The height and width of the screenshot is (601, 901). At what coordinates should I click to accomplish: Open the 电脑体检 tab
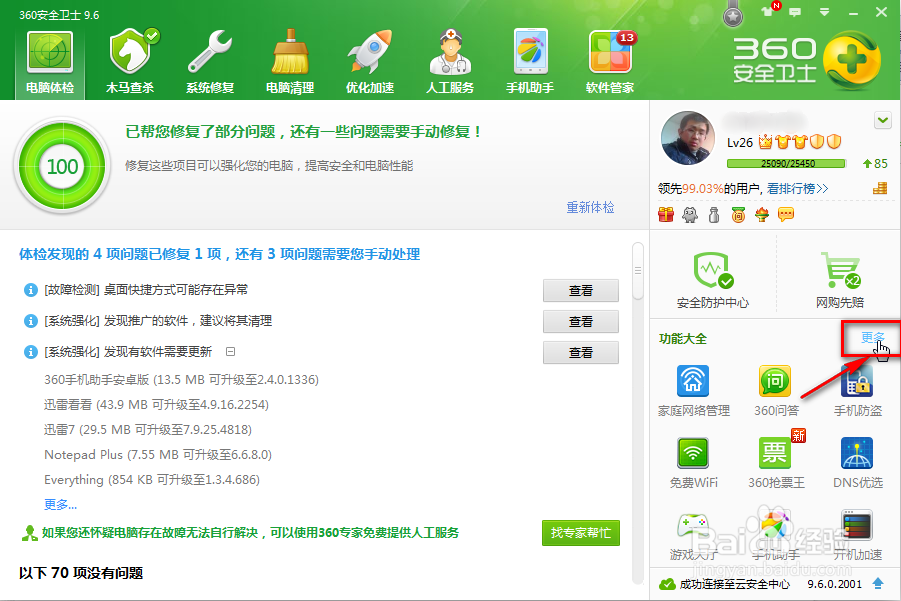click(50, 63)
